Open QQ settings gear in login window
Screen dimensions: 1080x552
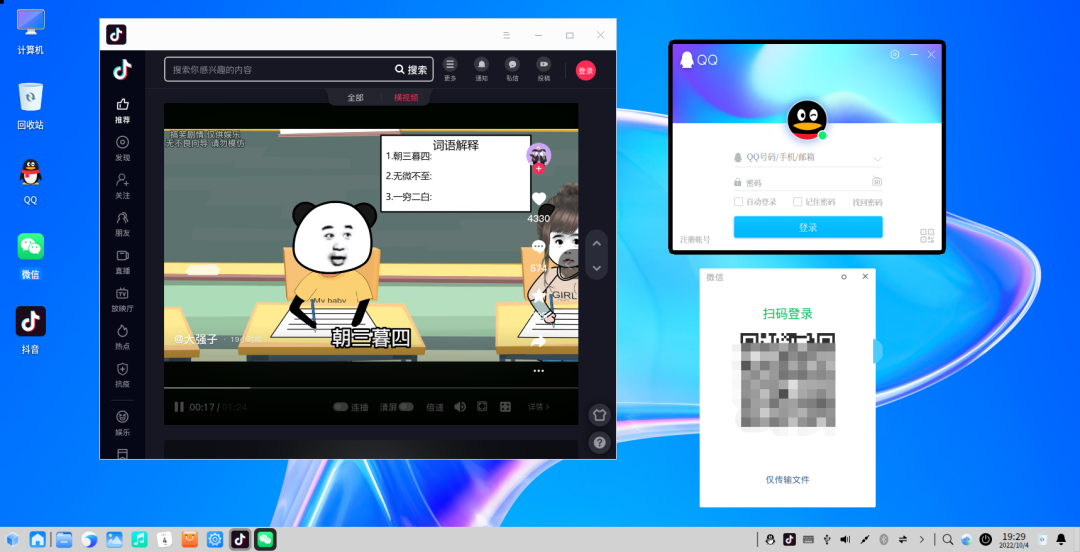tap(895, 54)
